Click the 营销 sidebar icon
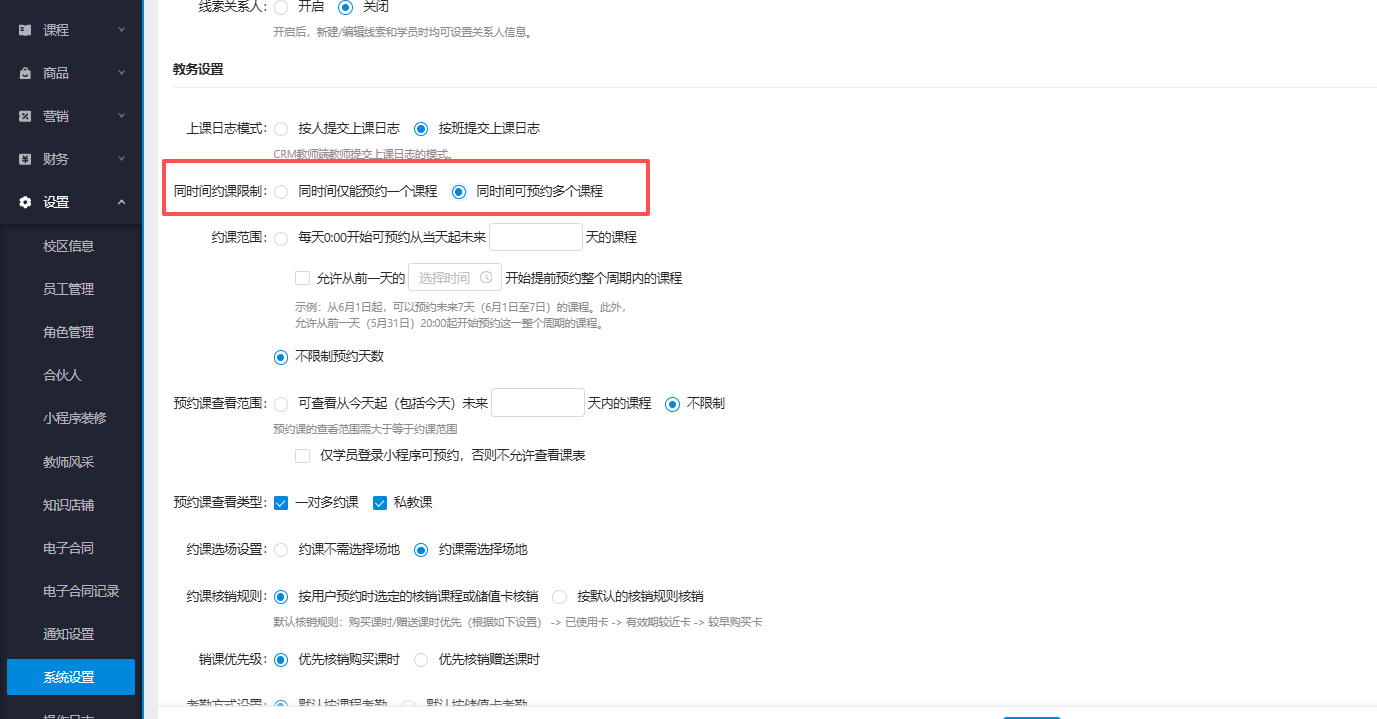This screenshot has height=719, width=1377. [25, 115]
